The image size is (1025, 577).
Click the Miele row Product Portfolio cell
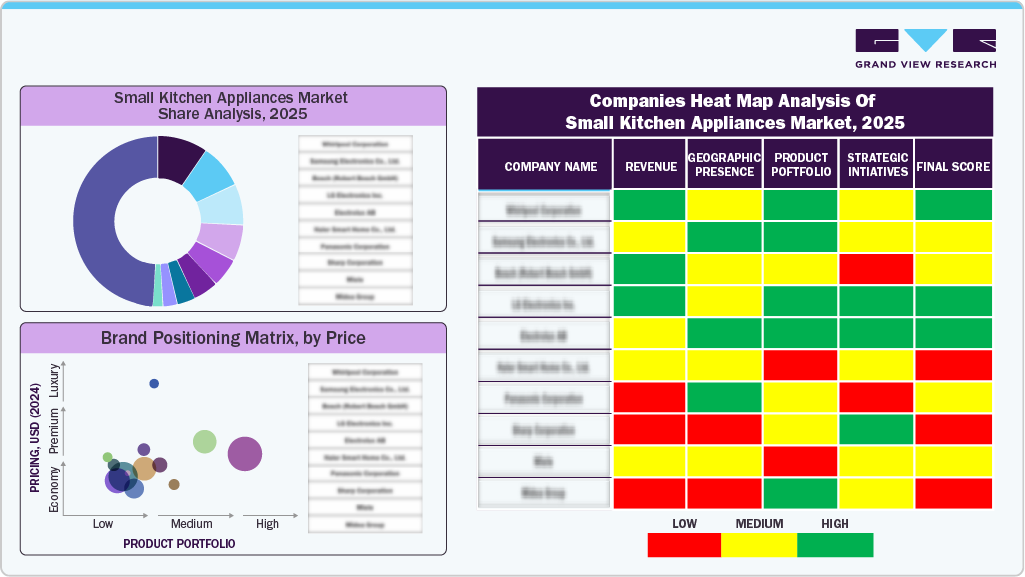click(800, 461)
